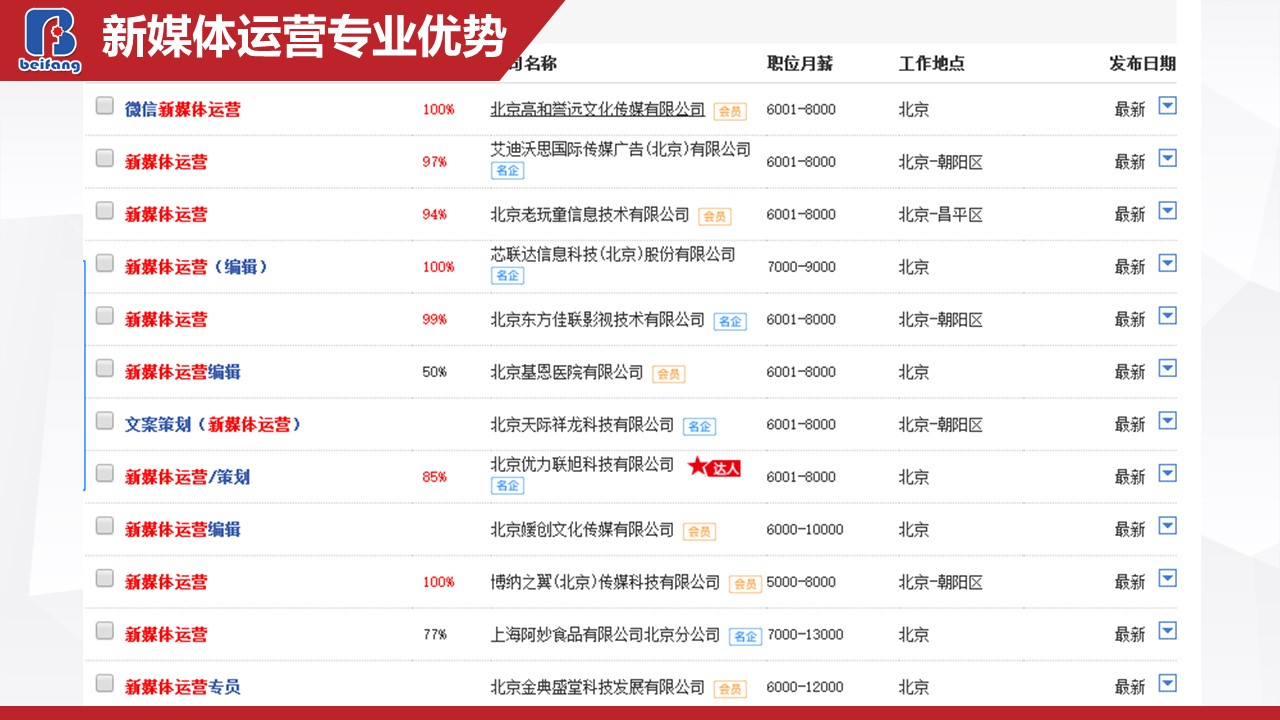Open arrow for 北京基恩医院 row
1280x720 pixels.
[1167, 368]
